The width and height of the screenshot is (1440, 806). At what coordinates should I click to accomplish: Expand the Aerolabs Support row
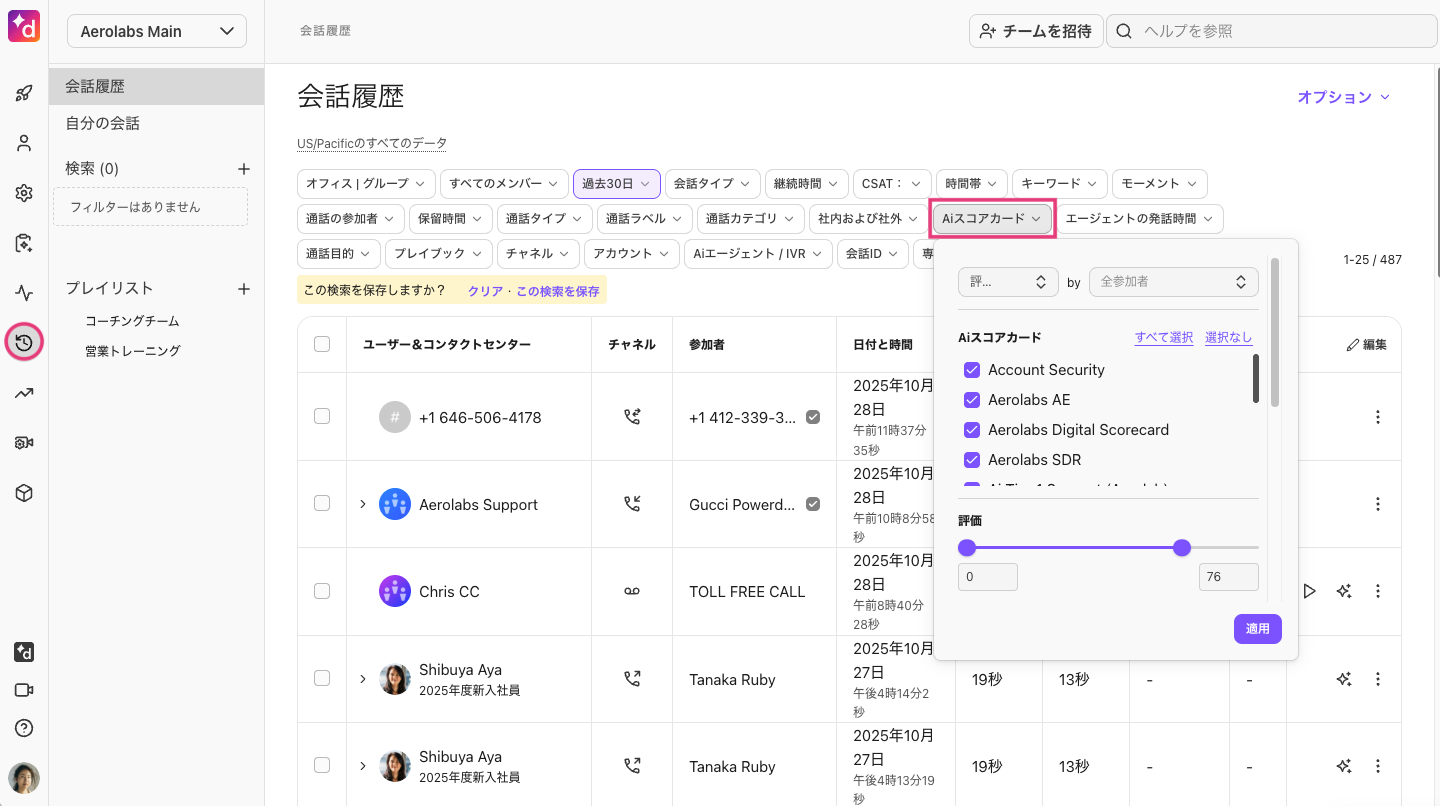tap(363, 504)
